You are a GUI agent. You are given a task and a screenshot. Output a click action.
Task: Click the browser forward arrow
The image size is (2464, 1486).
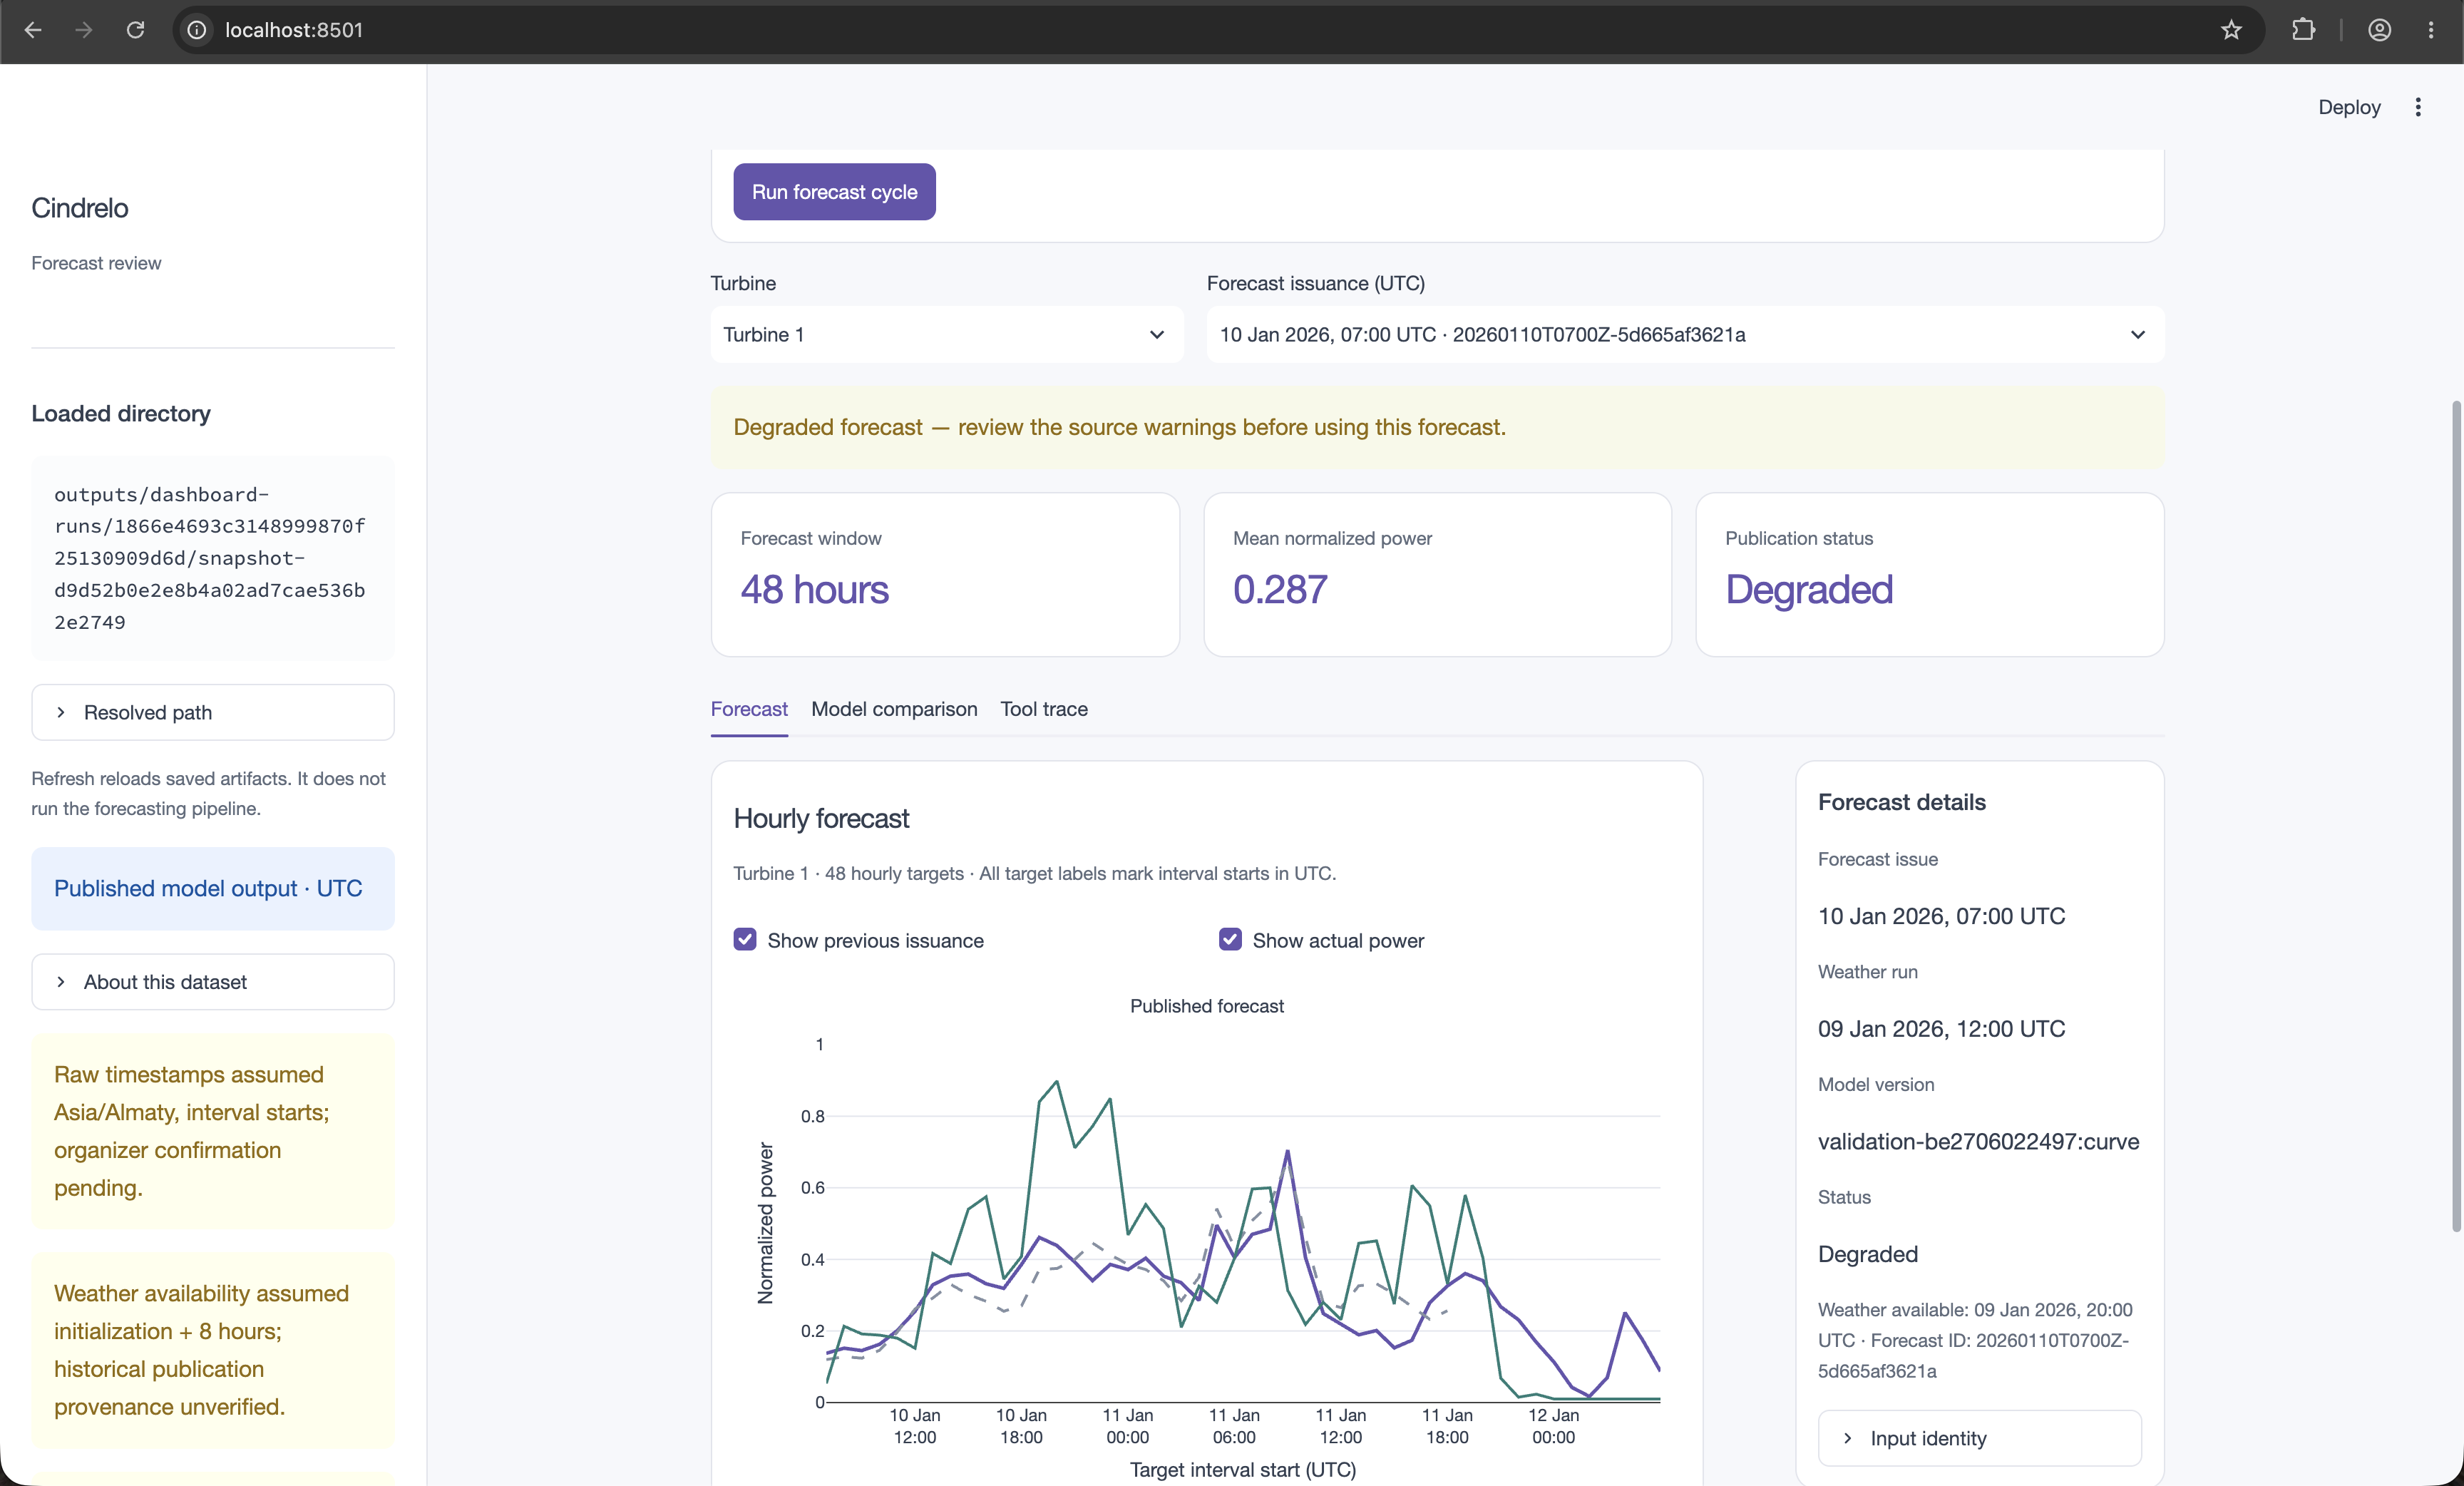[x=84, y=30]
